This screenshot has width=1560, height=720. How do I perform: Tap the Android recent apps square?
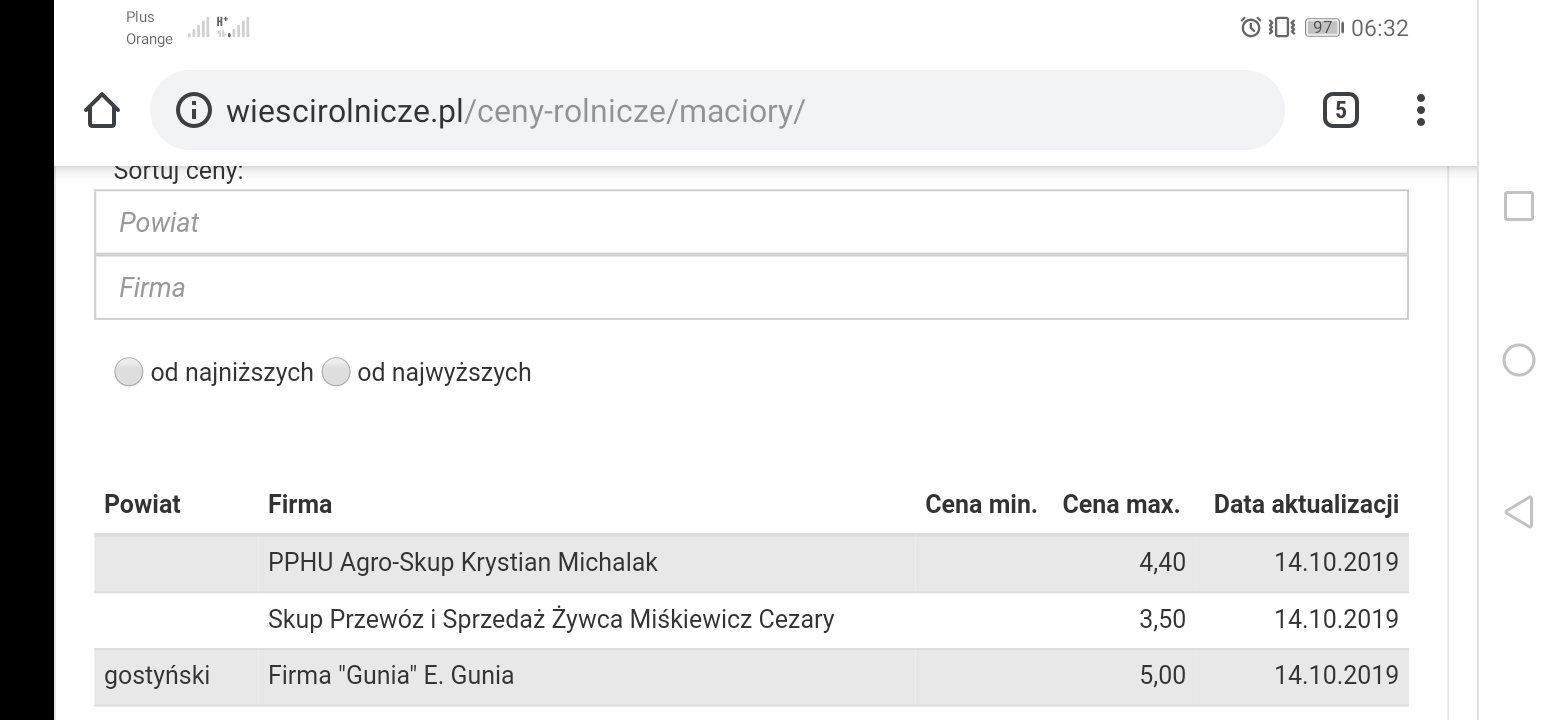tap(1518, 206)
